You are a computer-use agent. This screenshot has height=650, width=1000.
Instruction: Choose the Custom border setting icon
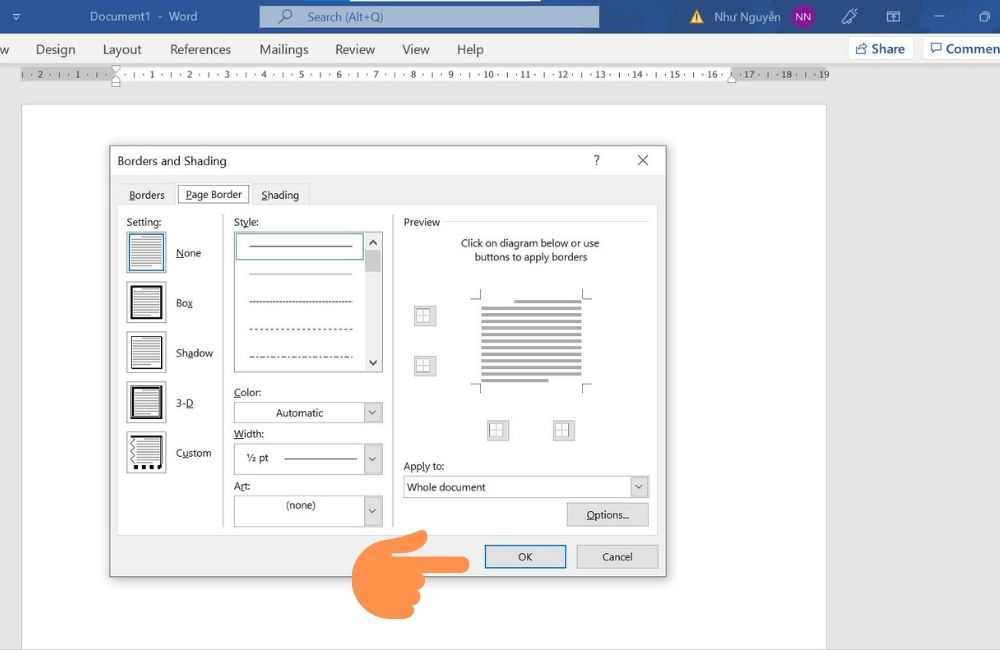coord(146,453)
